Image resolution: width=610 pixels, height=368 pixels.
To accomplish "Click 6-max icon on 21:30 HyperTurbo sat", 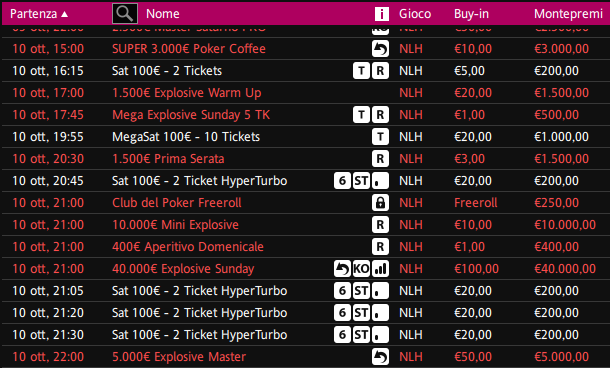I will pos(342,335).
